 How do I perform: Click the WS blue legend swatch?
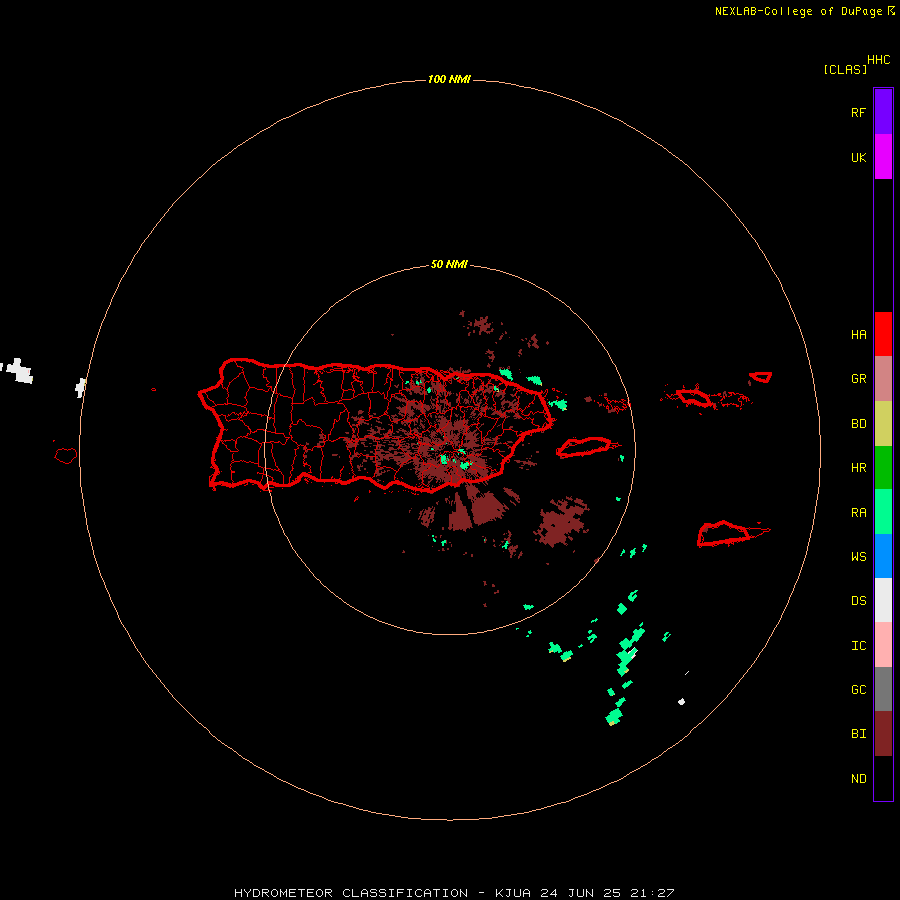coord(883,556)
